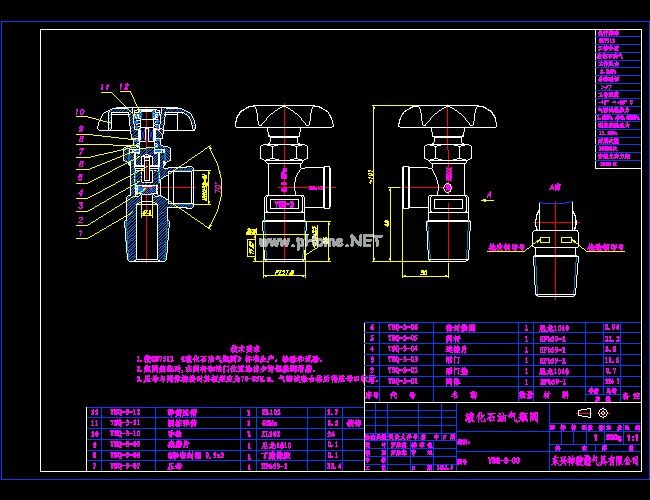
Task: Select part balloon number 2
Action: tap(80, 220)
